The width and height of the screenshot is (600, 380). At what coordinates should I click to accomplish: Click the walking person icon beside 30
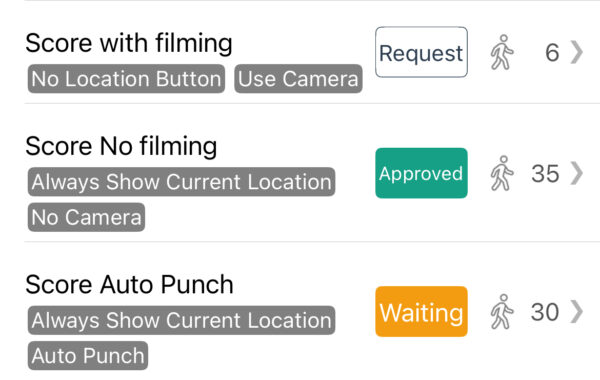point(502,312)
